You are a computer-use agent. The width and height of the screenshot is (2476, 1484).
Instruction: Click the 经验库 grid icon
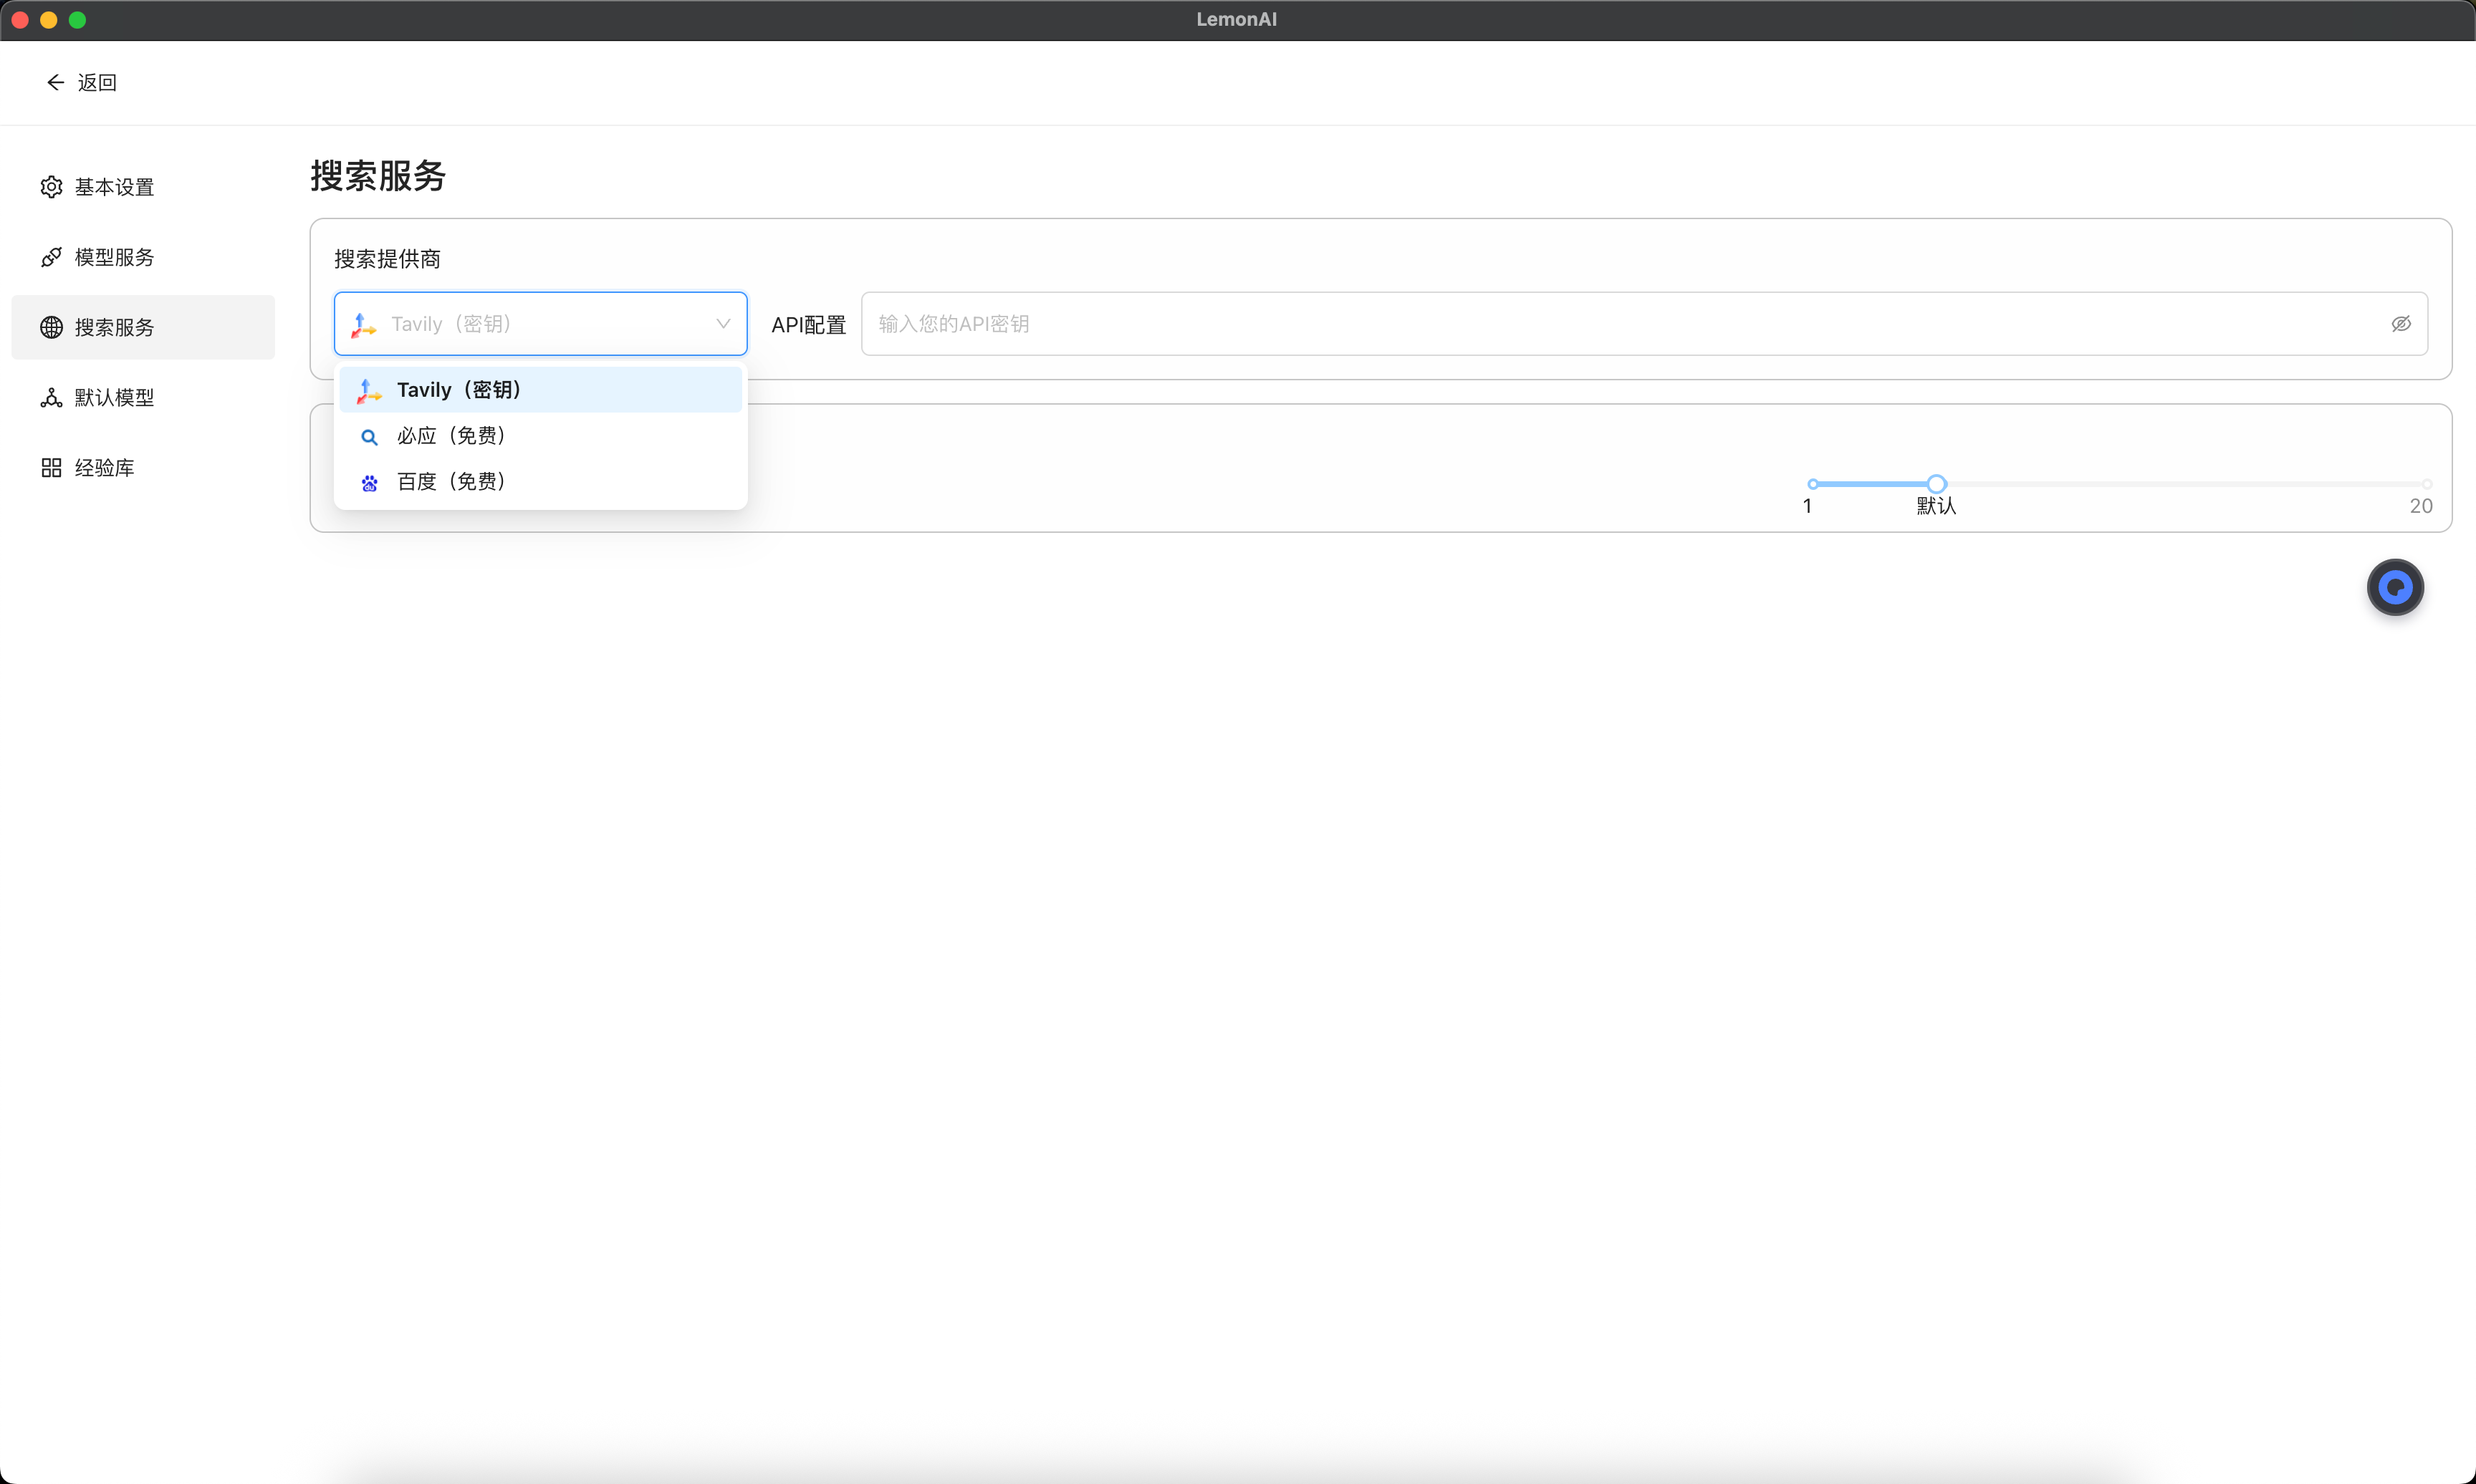pos(51,467)
